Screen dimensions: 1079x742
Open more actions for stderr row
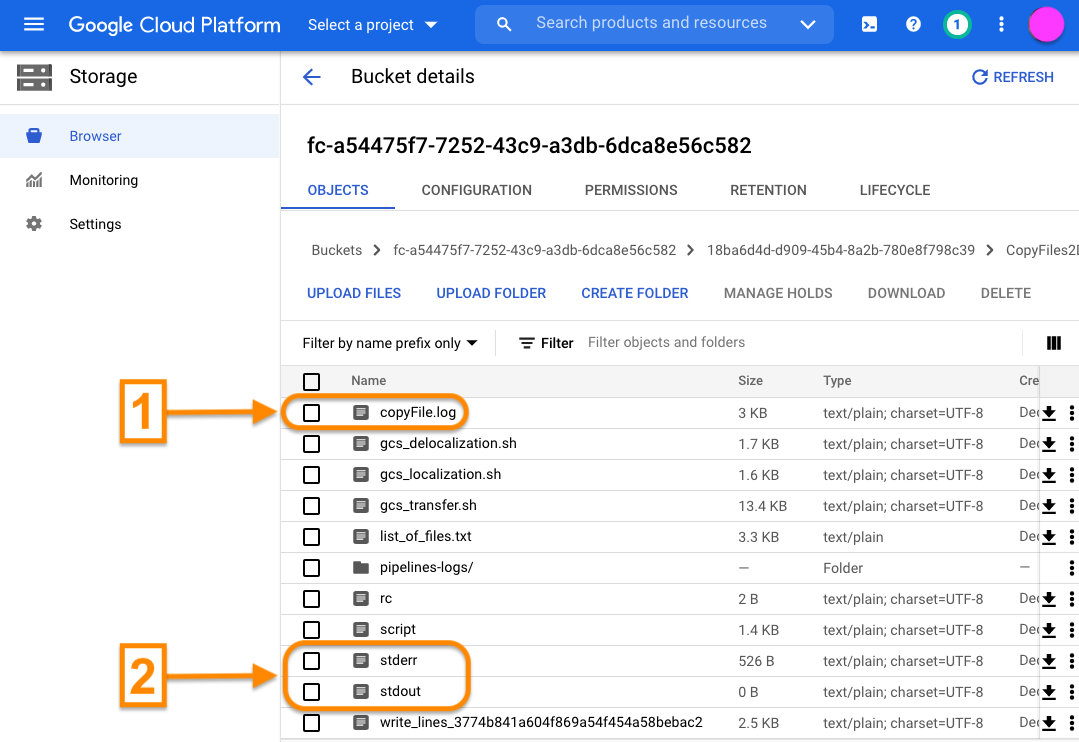click(x=1071, y=661)
